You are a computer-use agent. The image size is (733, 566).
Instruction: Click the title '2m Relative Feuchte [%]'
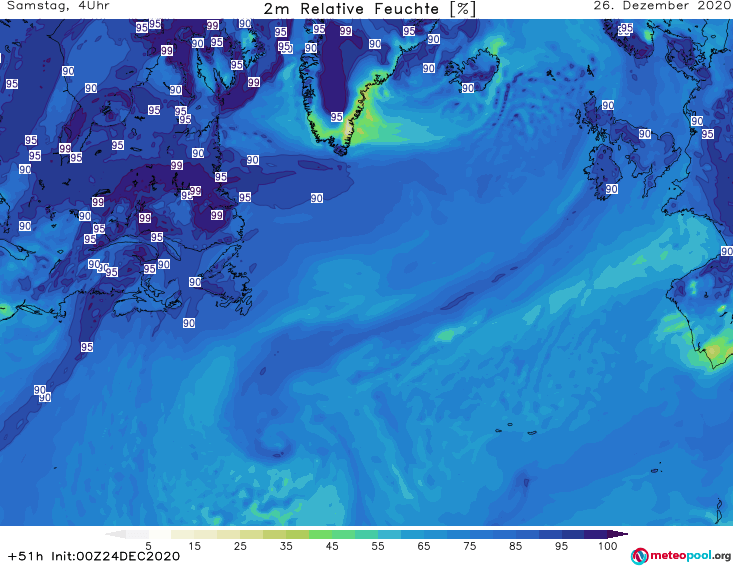coord(369,9)
